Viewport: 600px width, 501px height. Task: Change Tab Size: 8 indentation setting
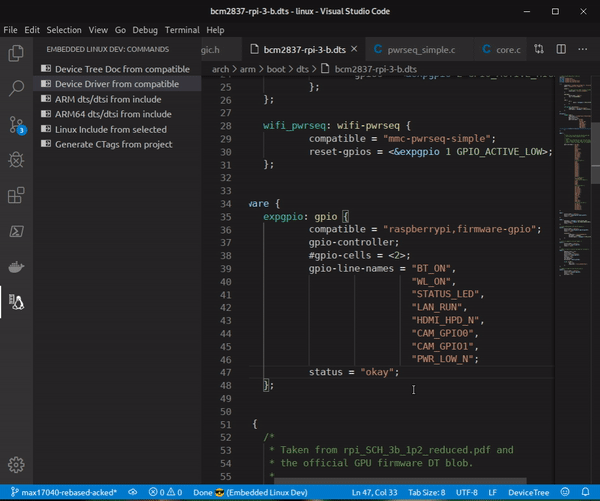pyautogui.click(x=427, y=493)
